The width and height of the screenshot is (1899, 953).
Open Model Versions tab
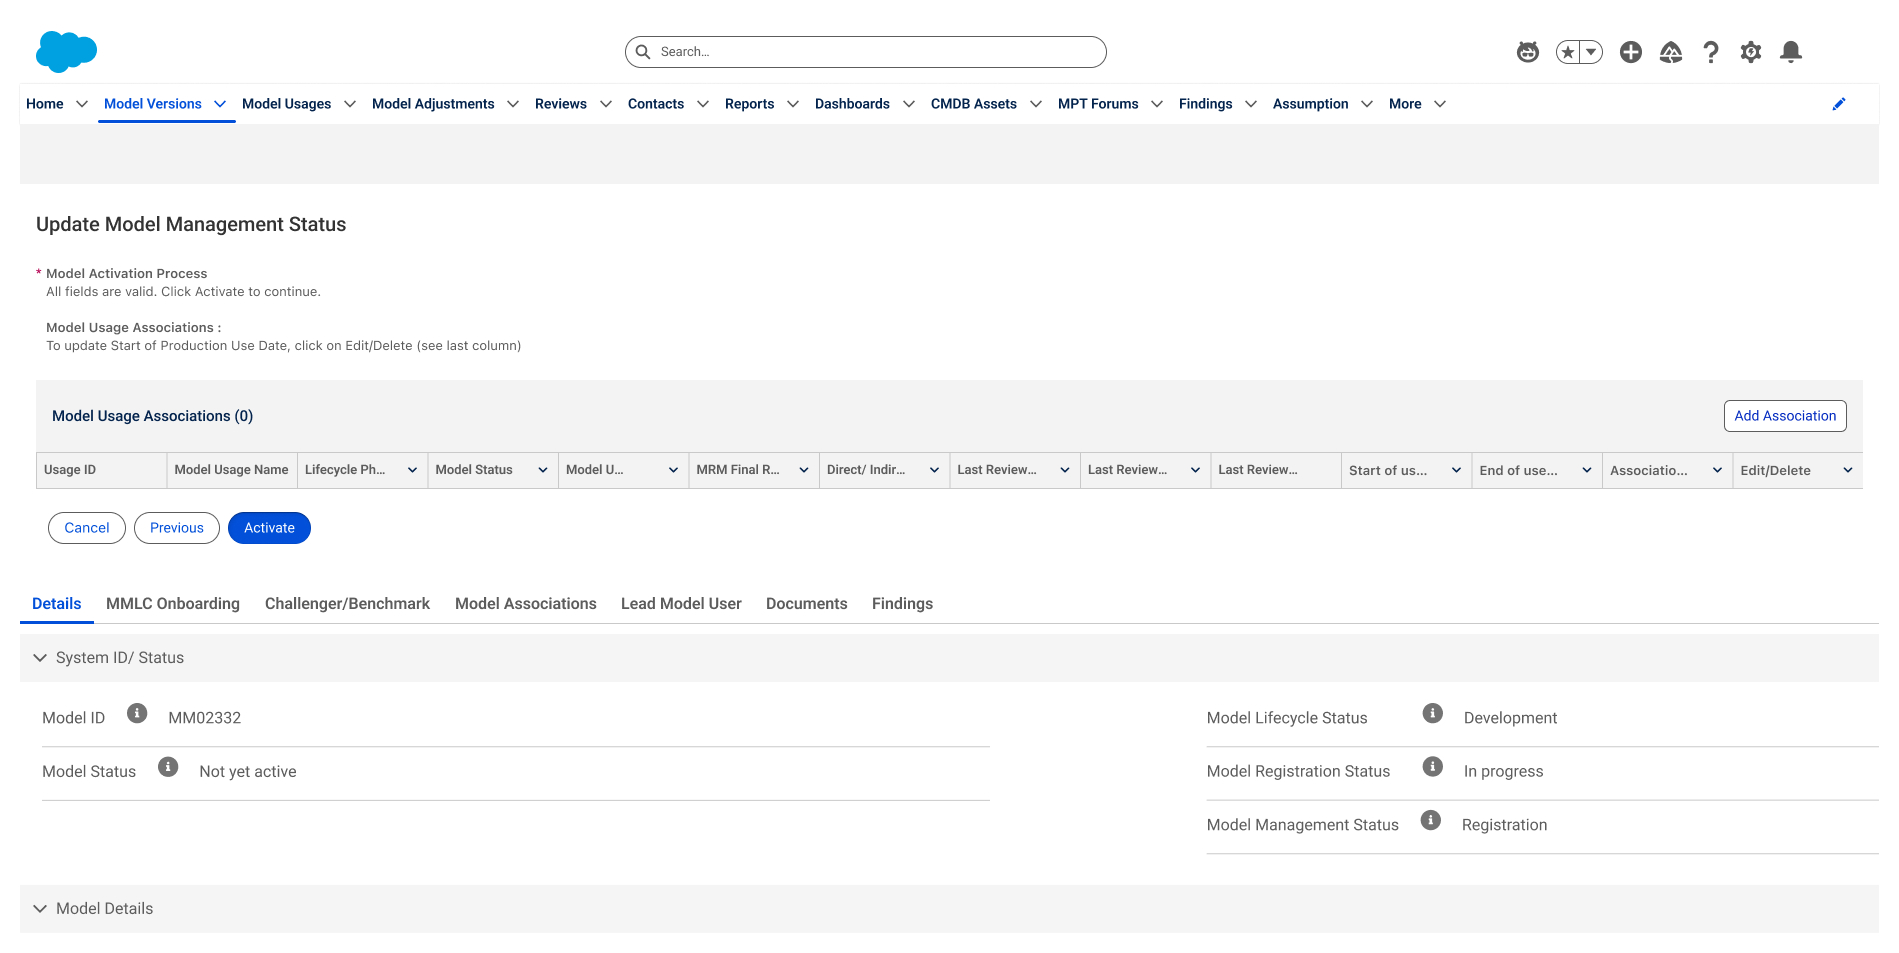click(153, 104)
